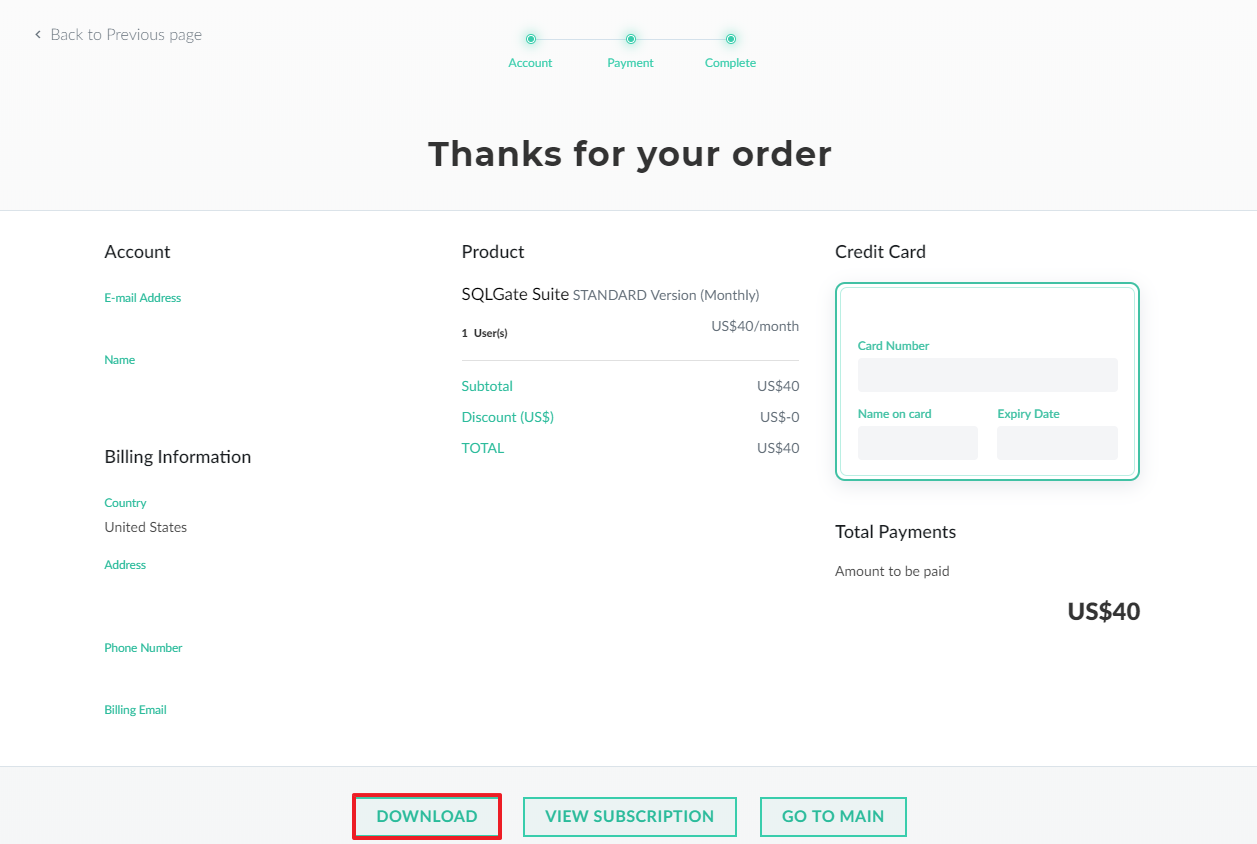Click the GO TO MAIN button
The height and width of the screenshot is (844, 1257).
[x=833, y=816]
